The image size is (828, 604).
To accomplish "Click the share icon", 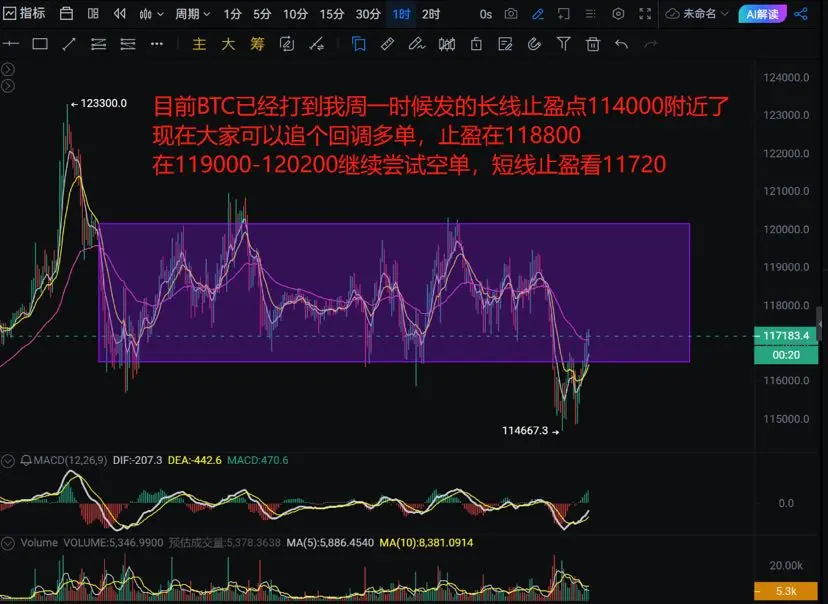I will 801,14.
